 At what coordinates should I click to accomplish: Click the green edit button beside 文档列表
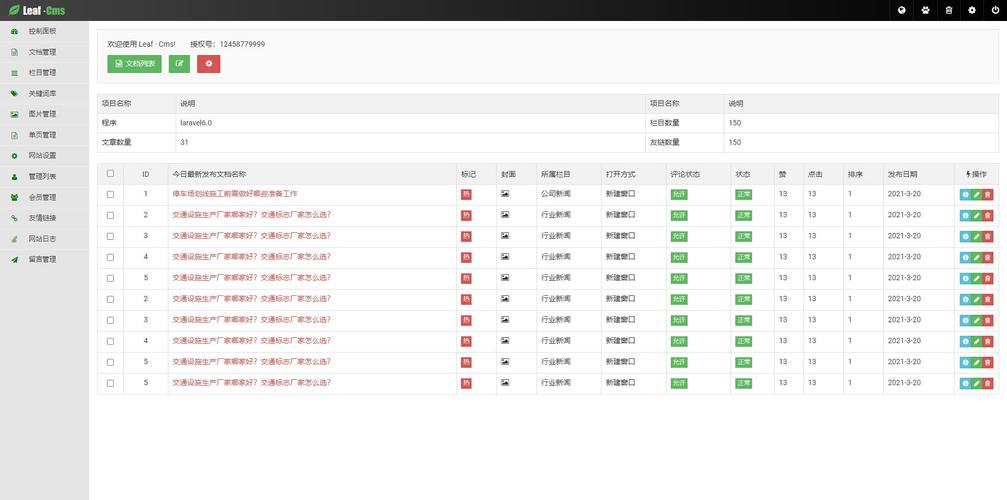click(x=179, y=63)
